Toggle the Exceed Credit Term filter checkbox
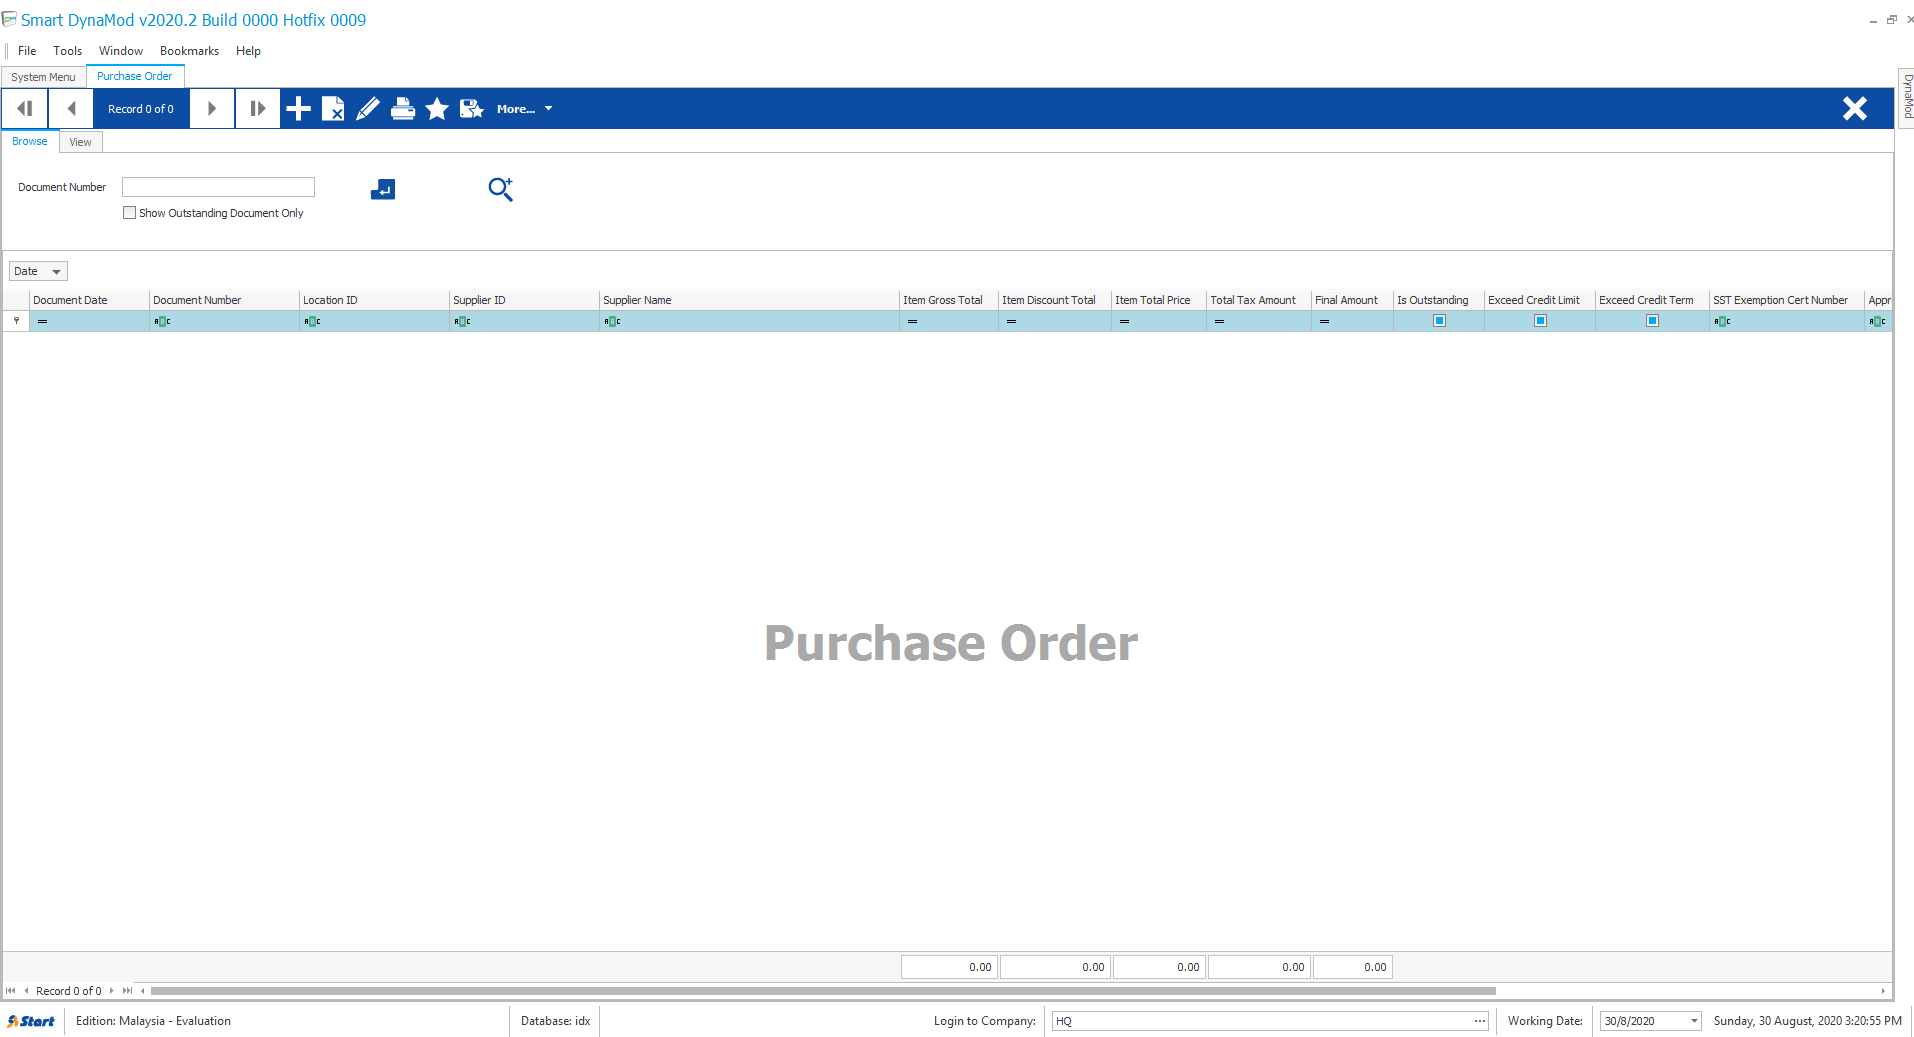This screenshot has height=1037, width=1914. tap(1652, 321)
